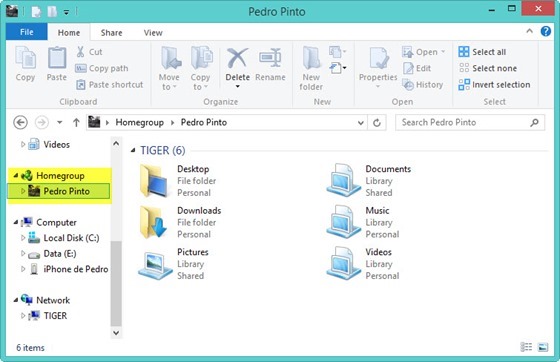
Task: Select Network in the navigation pane
Action: tap(53, 300)
